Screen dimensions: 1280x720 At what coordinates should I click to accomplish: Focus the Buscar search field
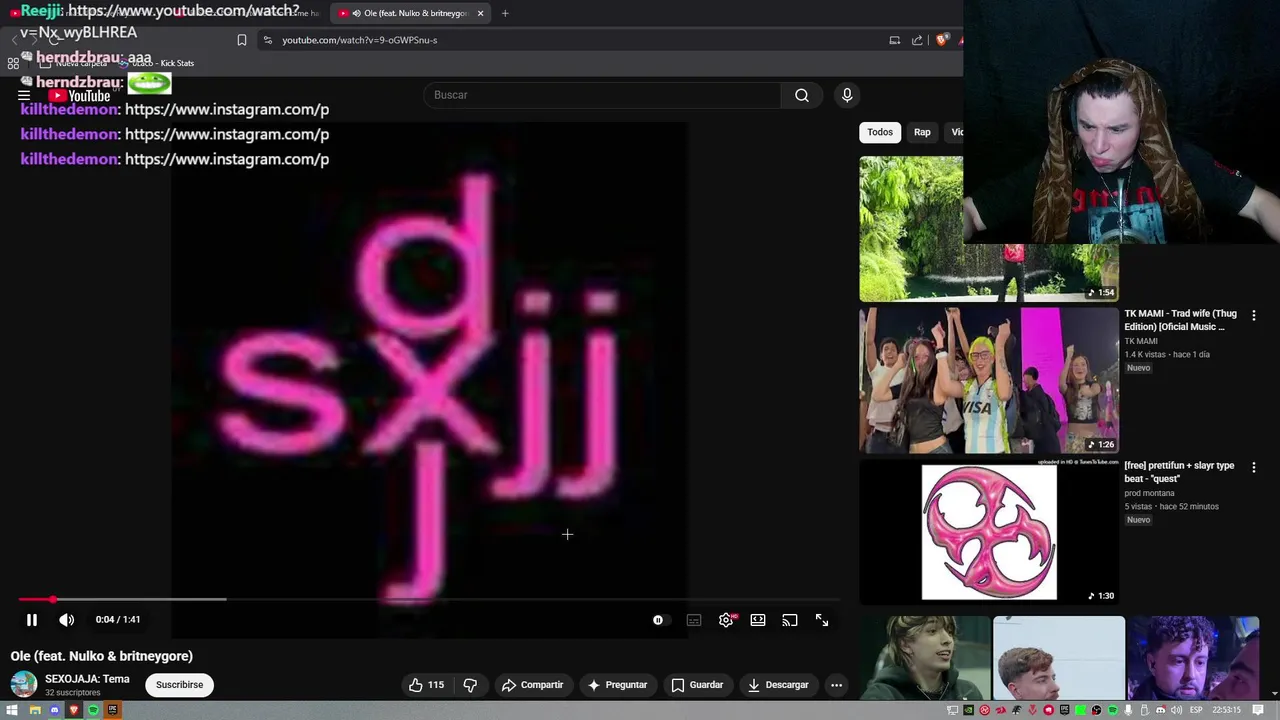pos(602,95)
